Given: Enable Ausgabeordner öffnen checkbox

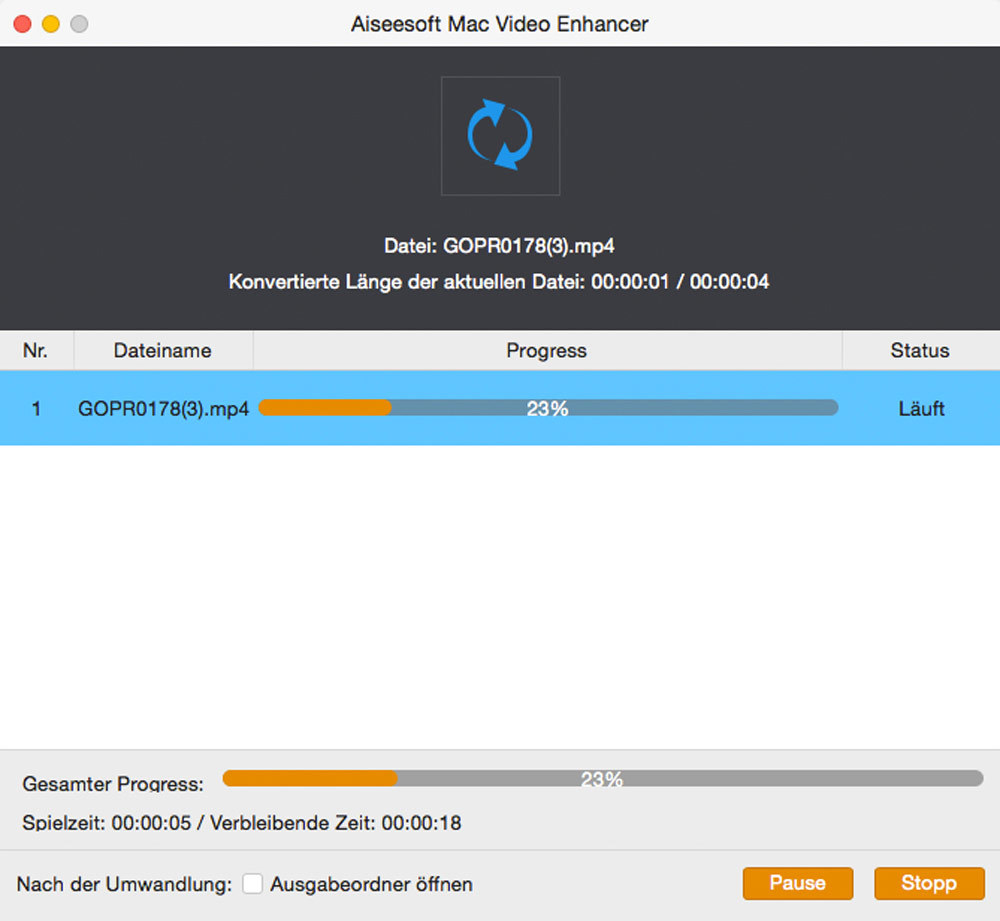Looking at the screenshot, I should (x=253, y=884).
